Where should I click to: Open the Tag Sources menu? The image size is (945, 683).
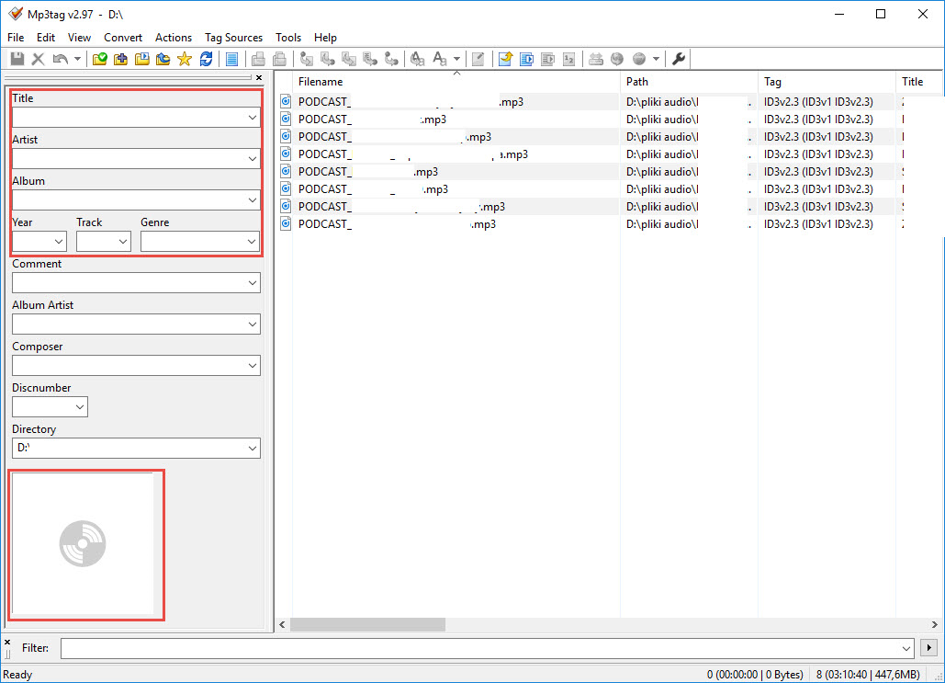233,37
